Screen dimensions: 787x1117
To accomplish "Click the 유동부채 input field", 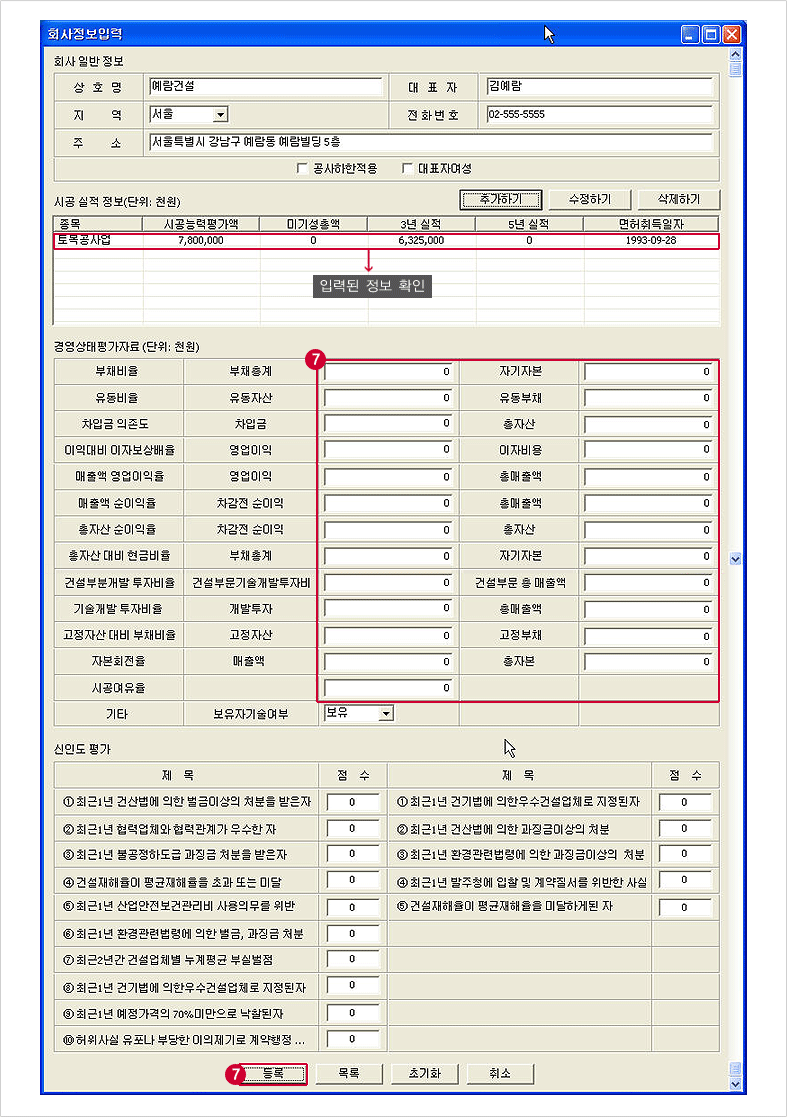I will (x=648, y=398).
